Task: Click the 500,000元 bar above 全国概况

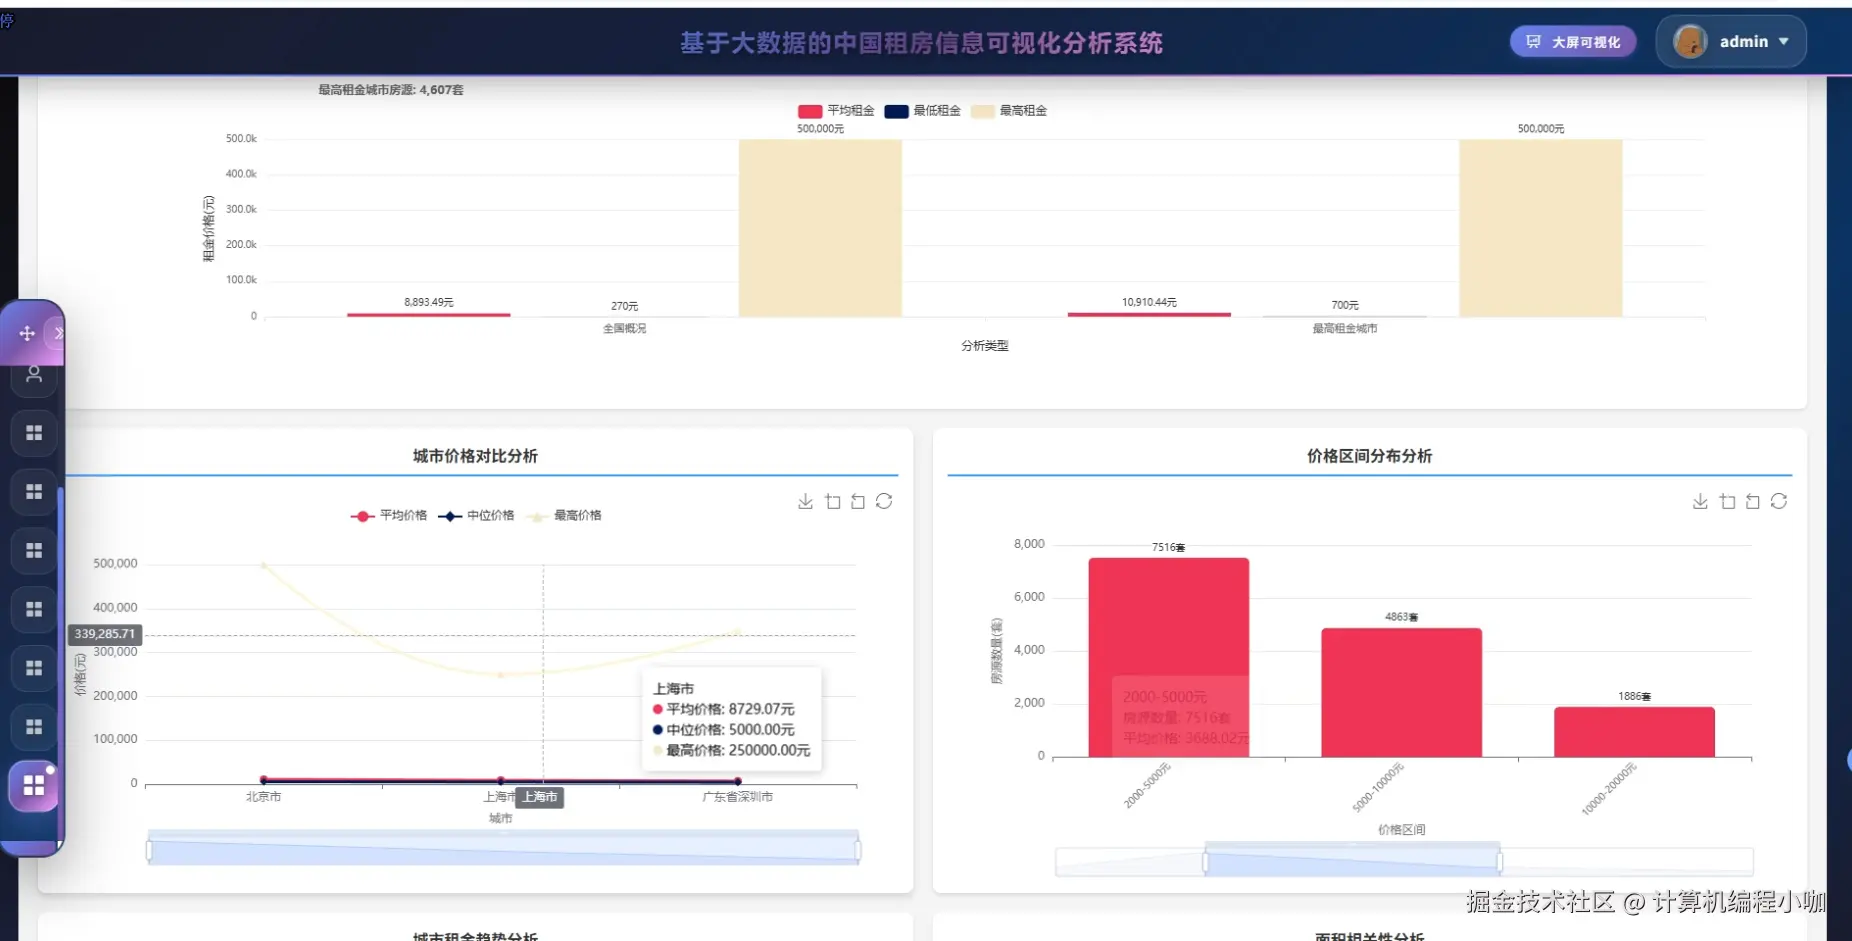Action: 820,228
